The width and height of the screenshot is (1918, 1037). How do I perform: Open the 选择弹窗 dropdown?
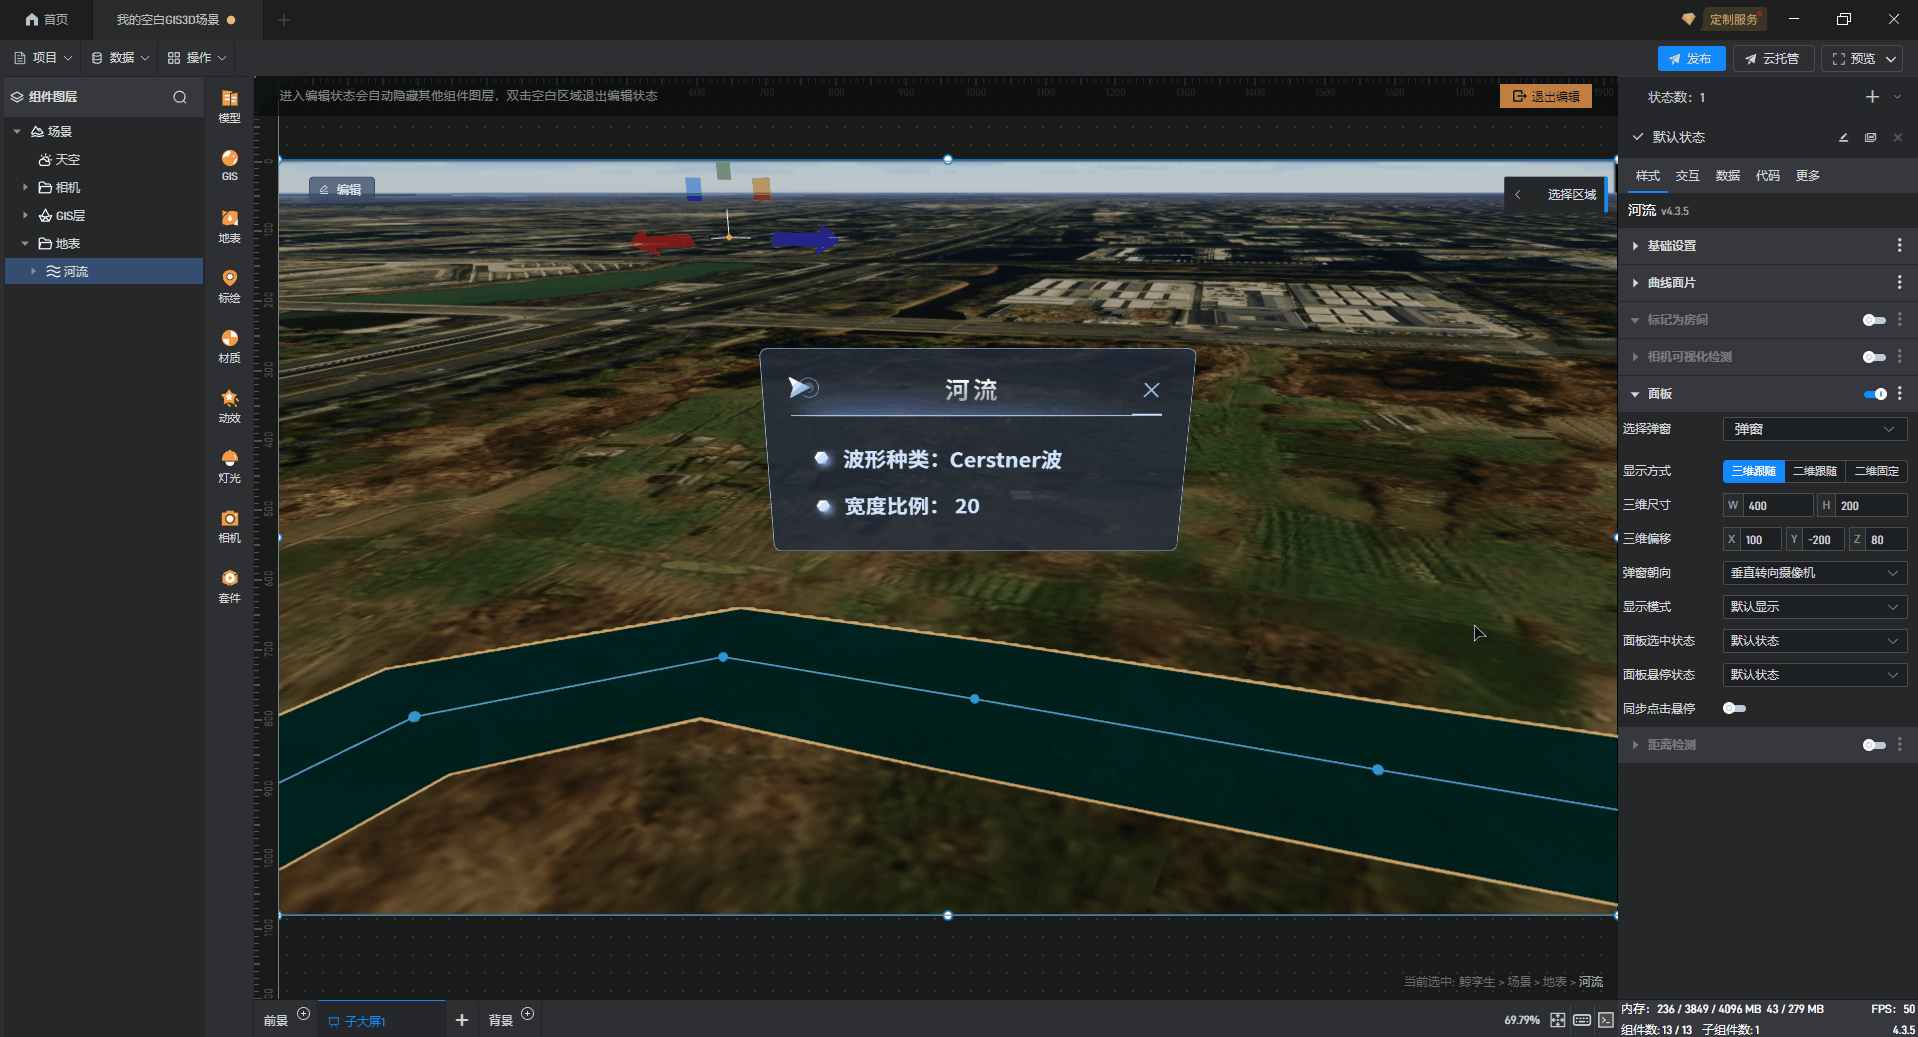point(1814,429)
